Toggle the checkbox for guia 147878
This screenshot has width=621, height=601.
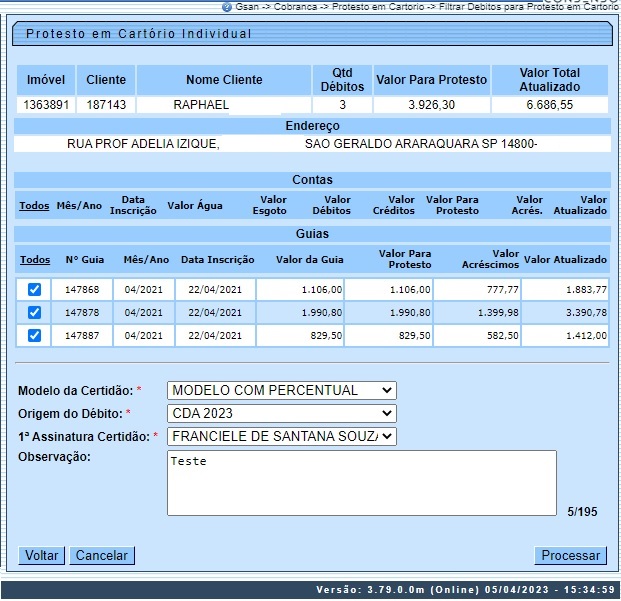point(35,312)
